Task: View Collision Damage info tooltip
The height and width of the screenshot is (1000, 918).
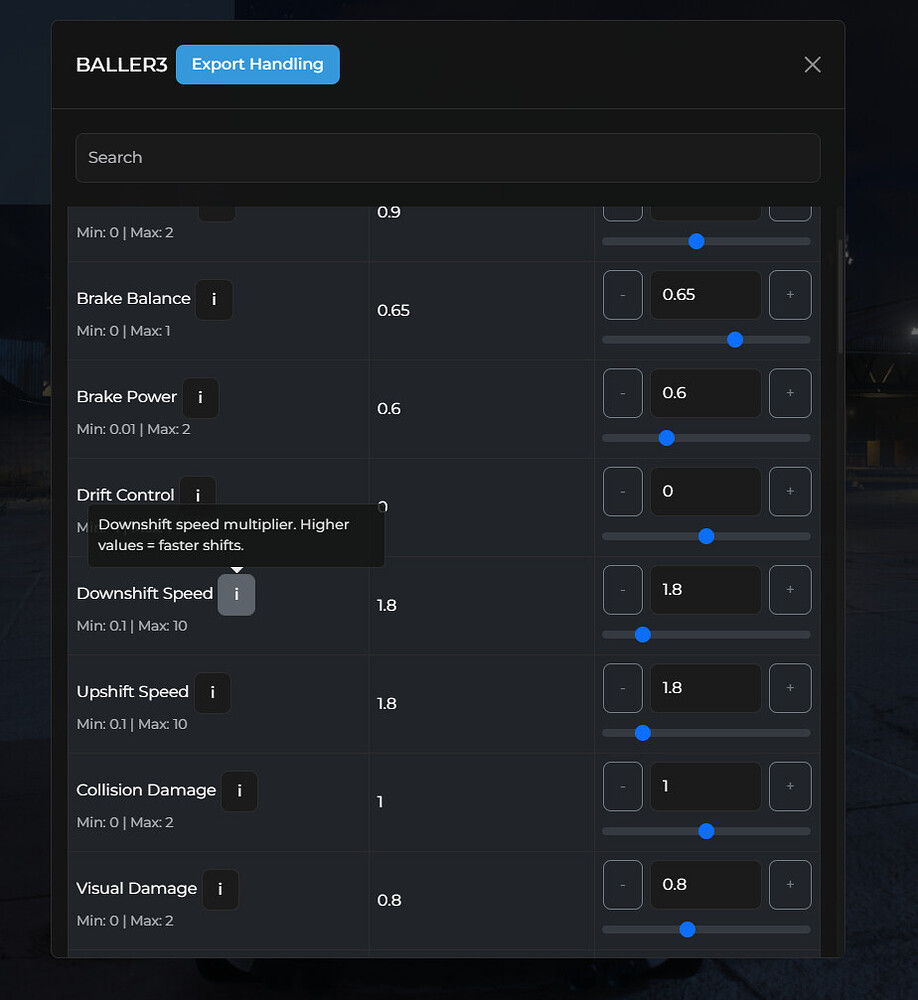Action: pyautogui.click(x=239, y=790)
